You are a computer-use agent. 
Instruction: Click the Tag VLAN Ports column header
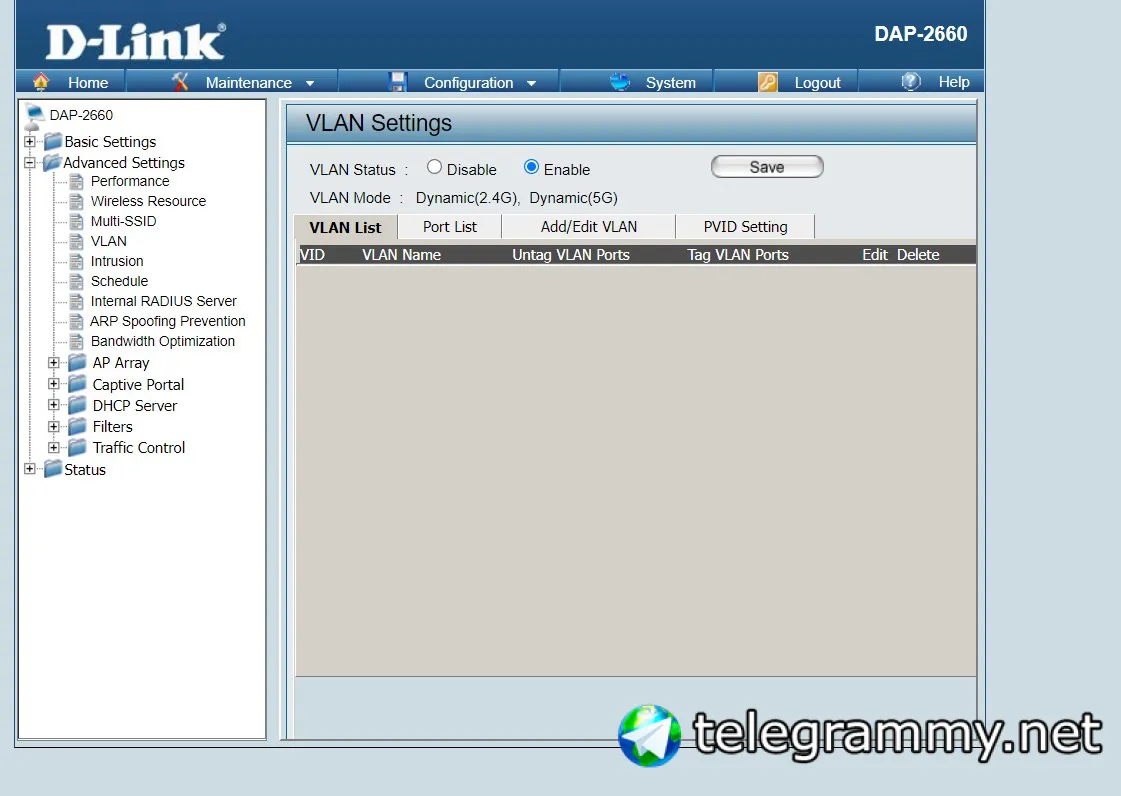pos(738,255)
